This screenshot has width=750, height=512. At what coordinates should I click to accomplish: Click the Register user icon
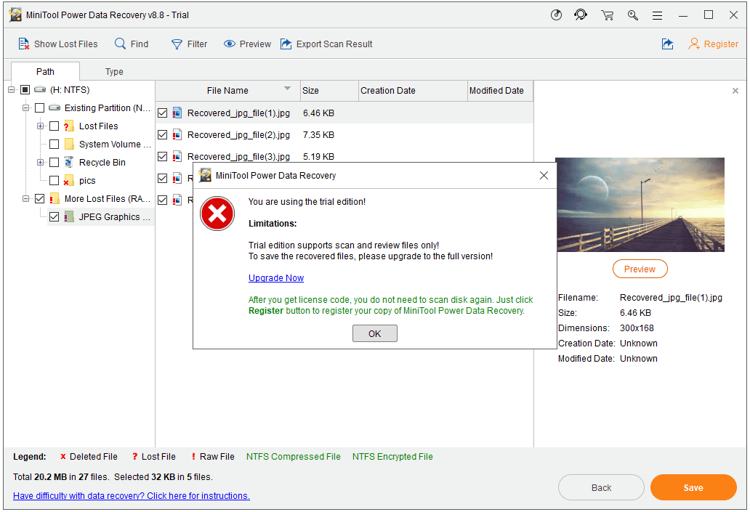tap(693, 44)
